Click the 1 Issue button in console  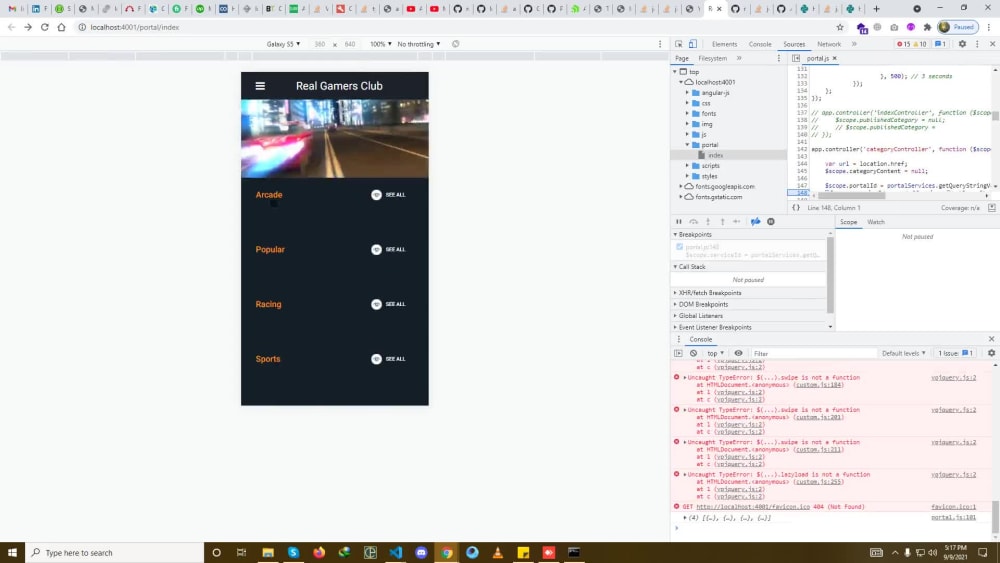point(955,353)
